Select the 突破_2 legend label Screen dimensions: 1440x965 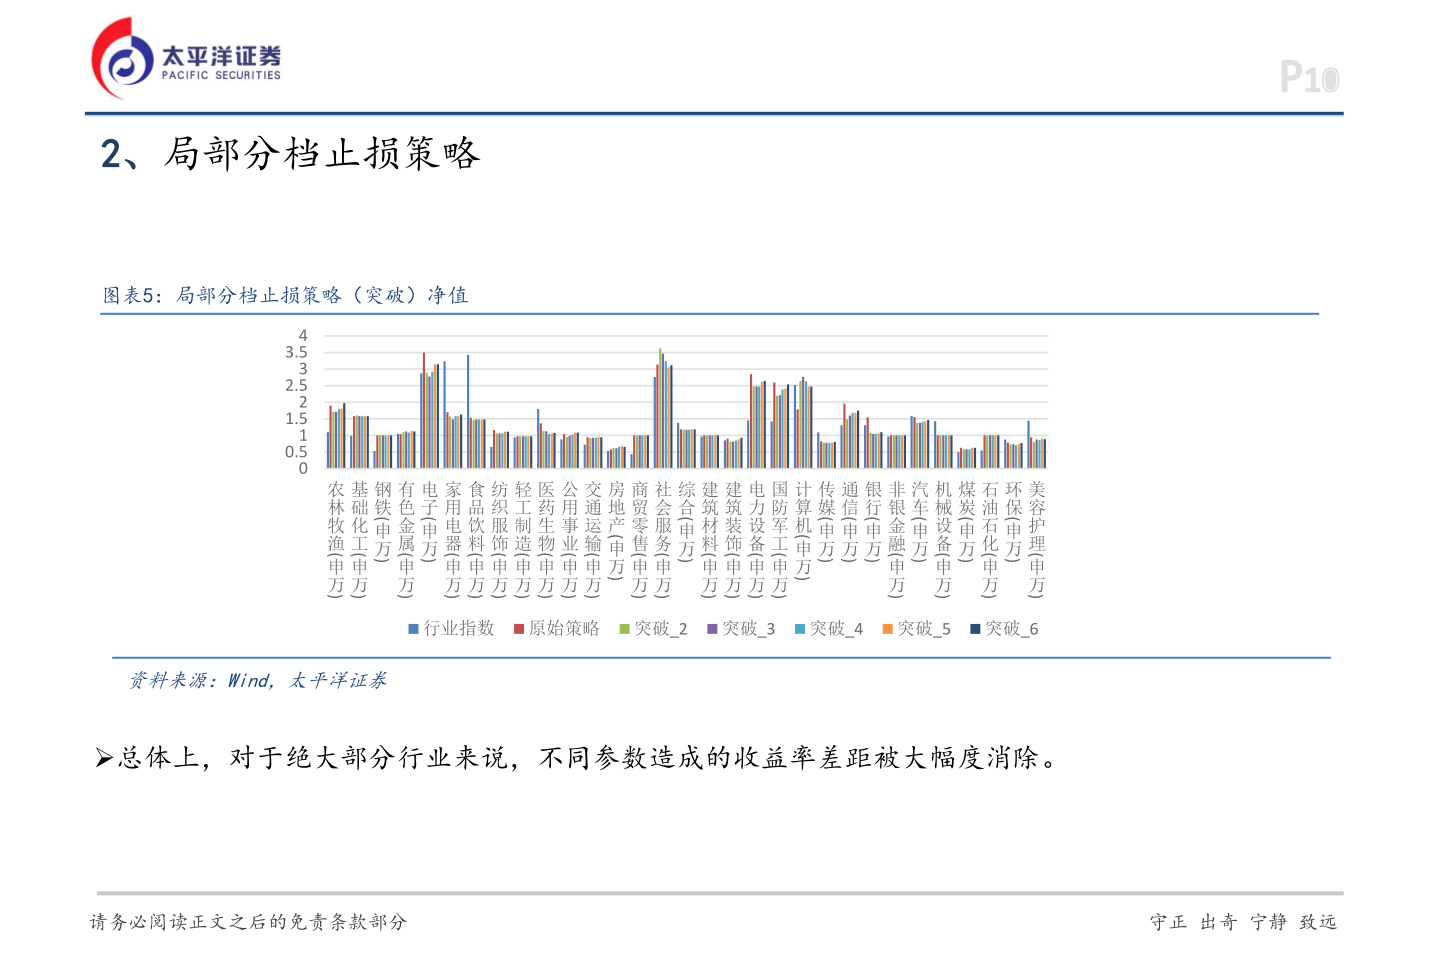661,628
